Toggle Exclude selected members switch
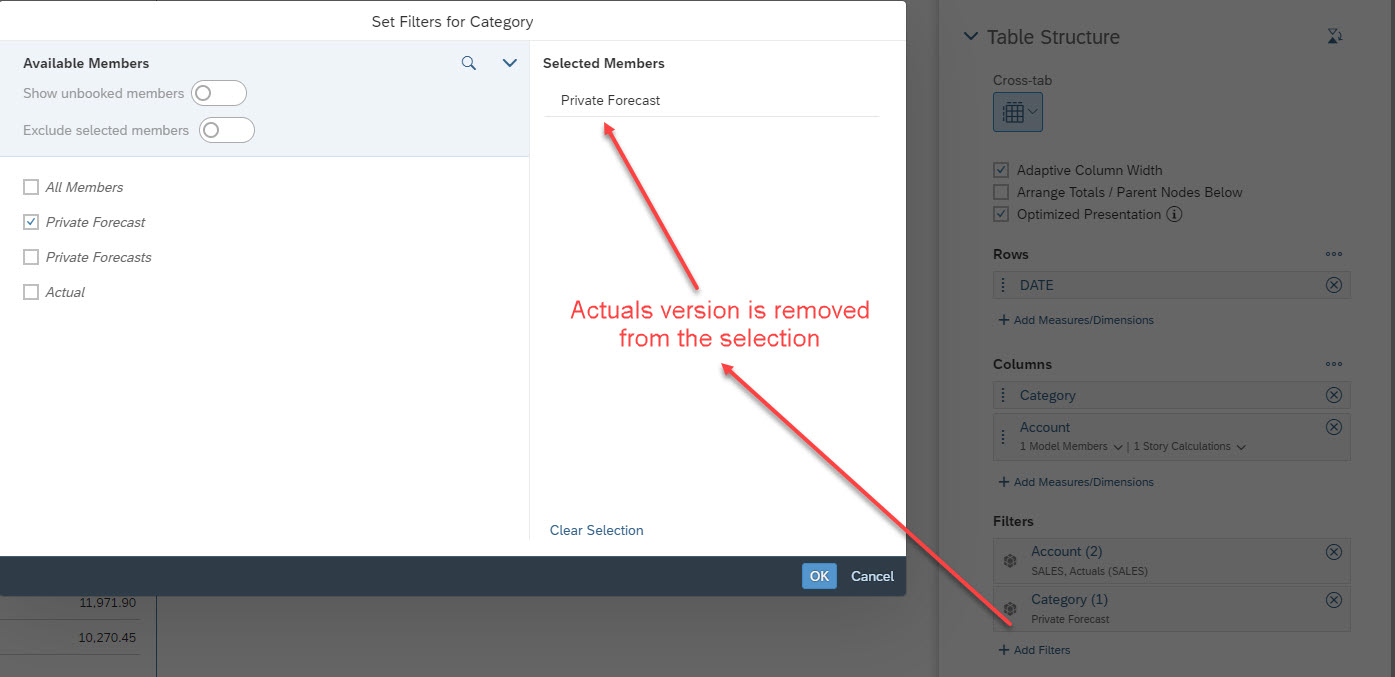The width and height of the screenshot is (1395, 677). tap(227, 130)
